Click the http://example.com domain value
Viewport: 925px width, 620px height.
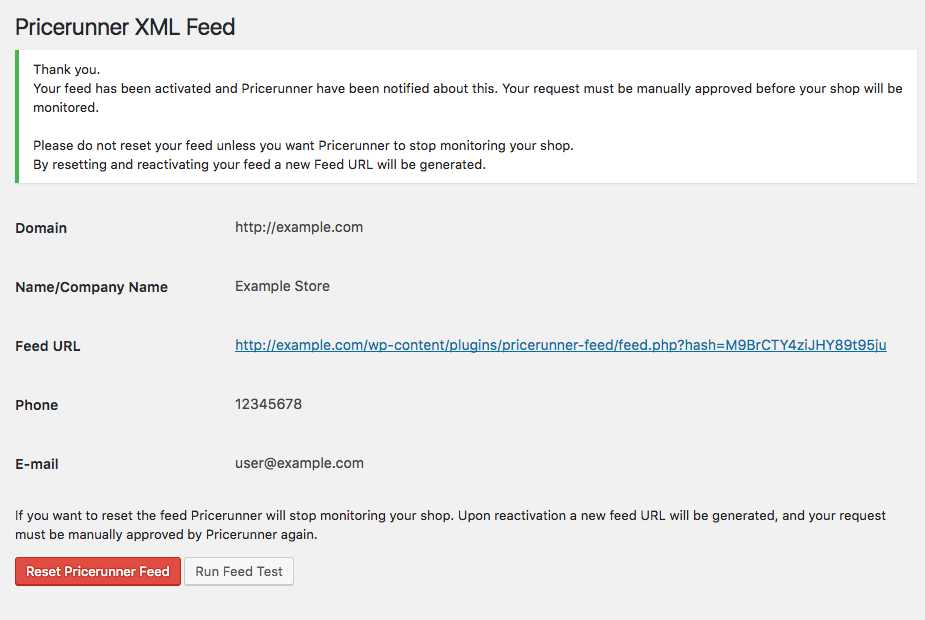pos(299,227)
